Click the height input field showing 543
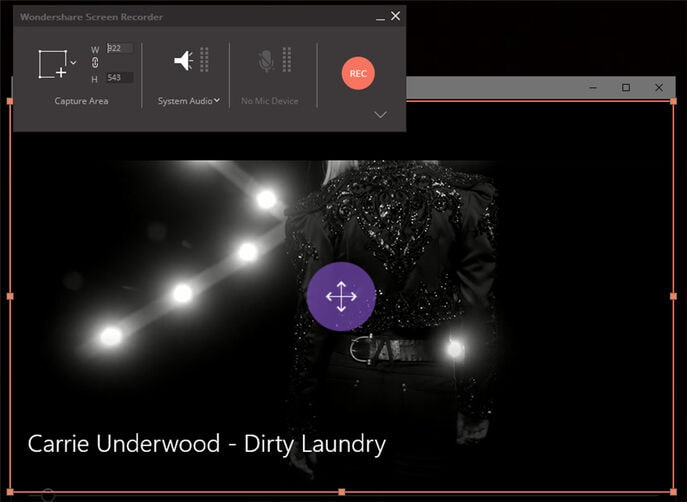This screenshot has height=502, width=687. pyautogui.click(x=119, y=78)
